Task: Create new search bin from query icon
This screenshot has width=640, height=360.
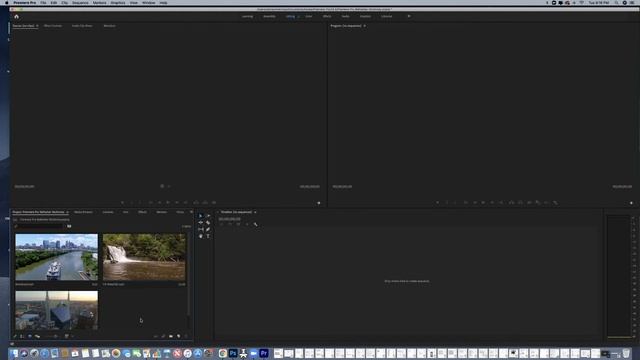Action: 69,226
